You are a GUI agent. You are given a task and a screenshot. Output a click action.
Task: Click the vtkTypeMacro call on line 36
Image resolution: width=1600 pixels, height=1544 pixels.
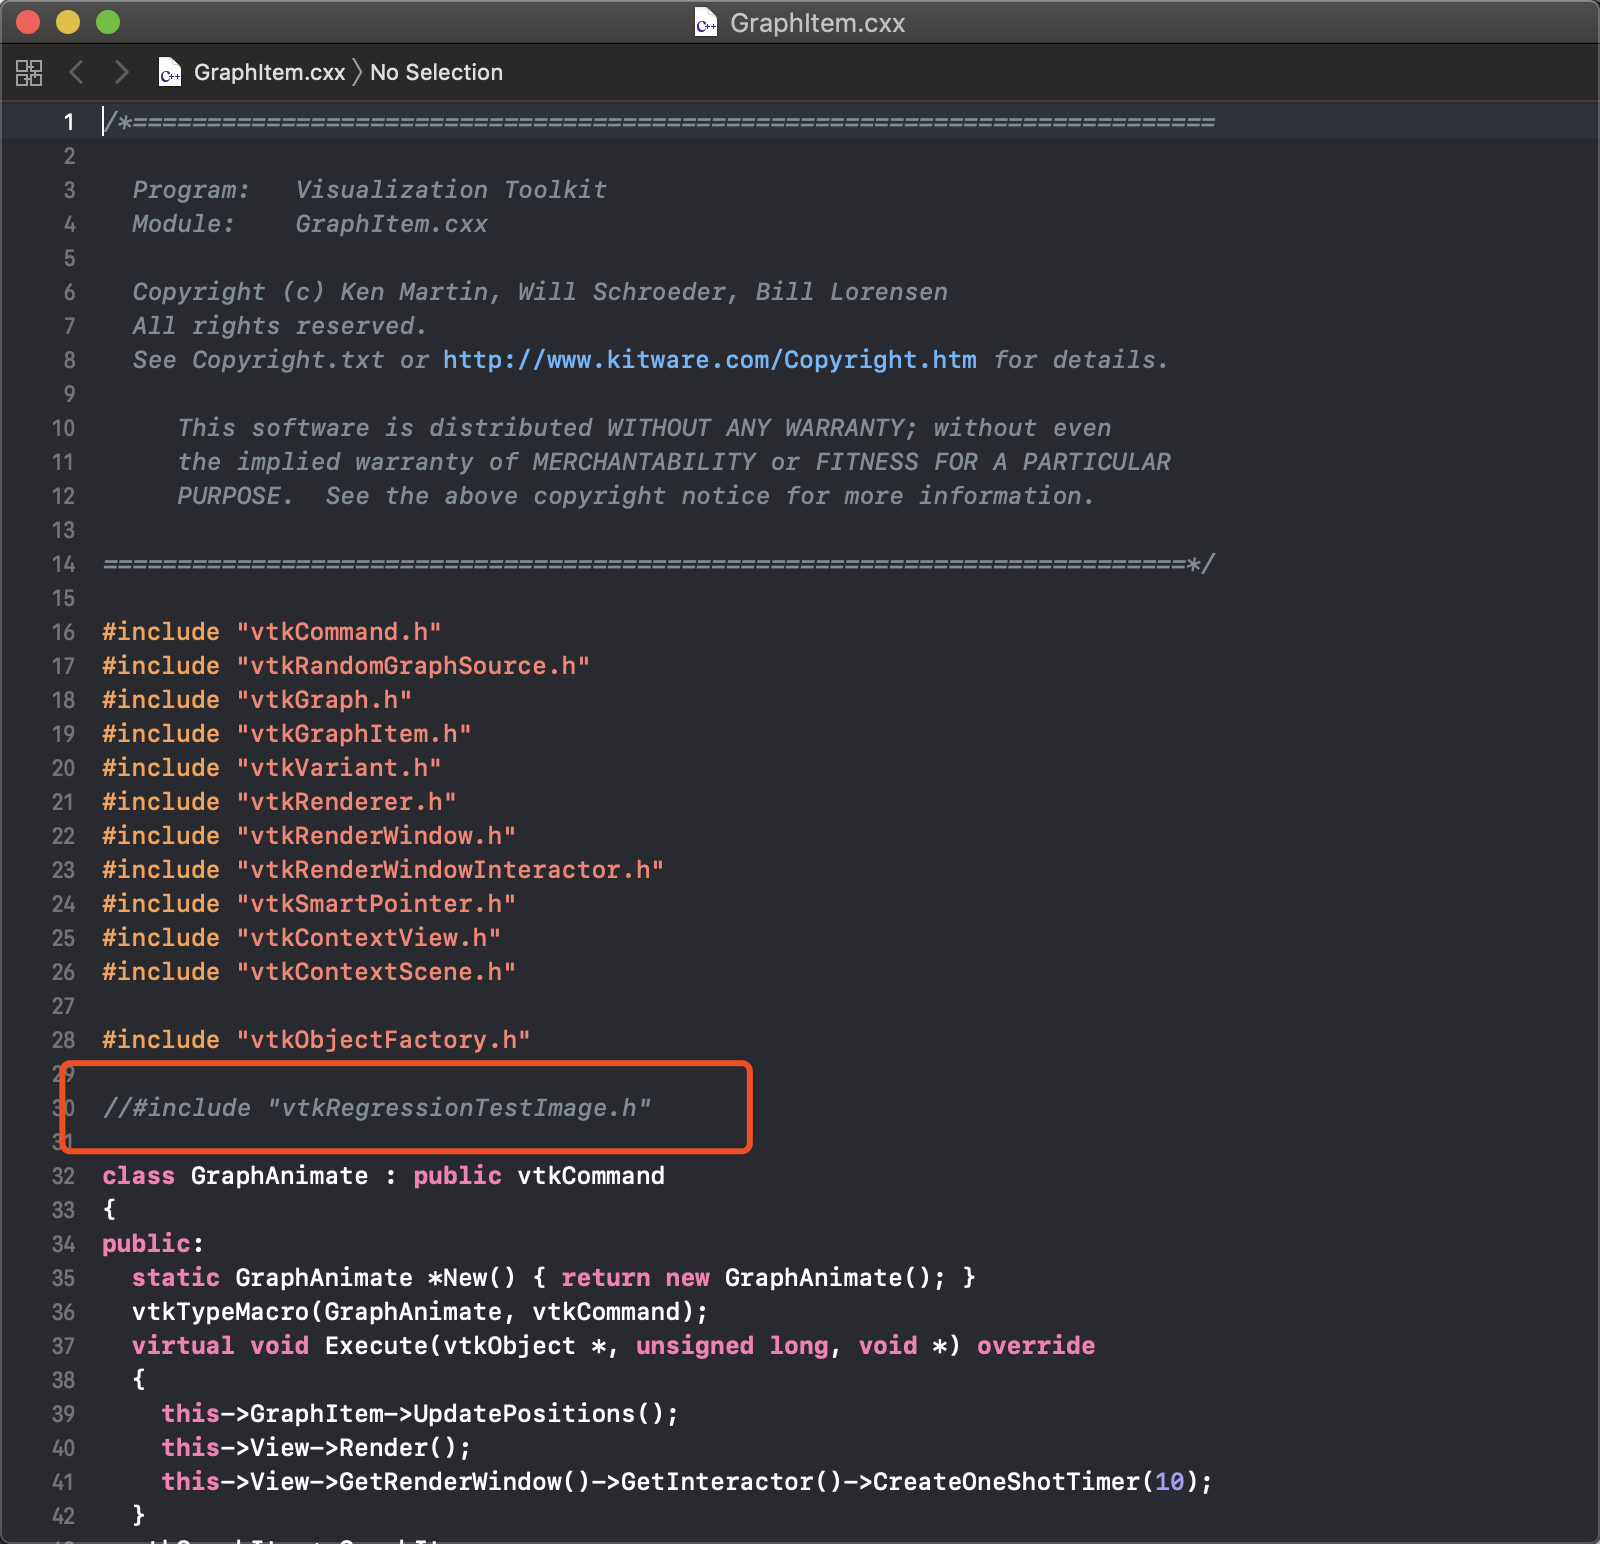(420, 1312)
